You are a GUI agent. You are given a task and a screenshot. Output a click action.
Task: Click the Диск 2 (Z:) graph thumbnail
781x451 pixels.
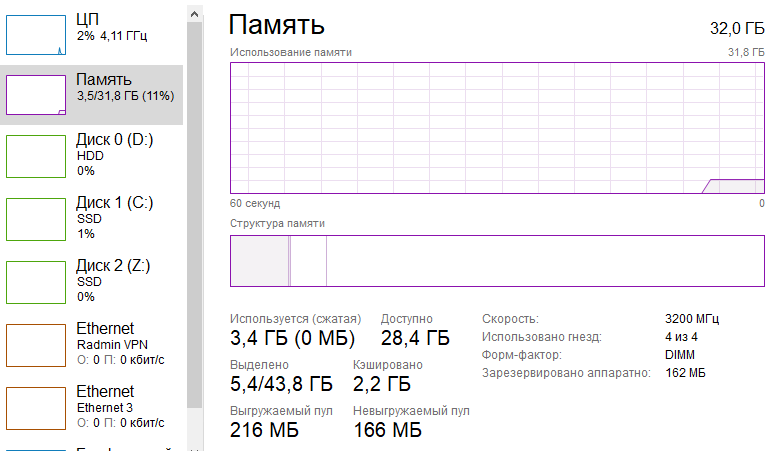[35, 282]
